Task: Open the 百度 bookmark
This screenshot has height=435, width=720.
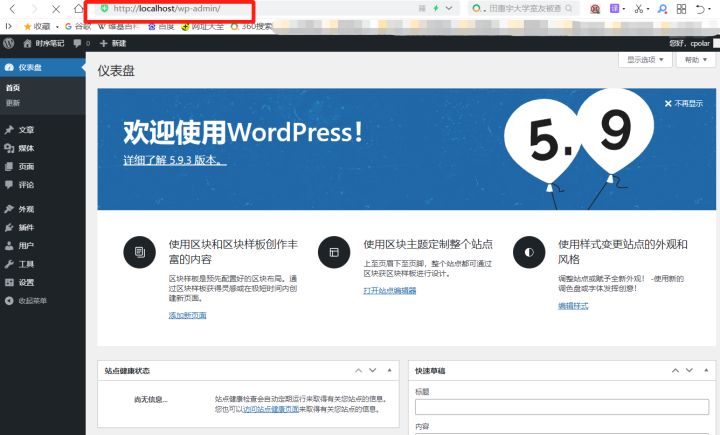Action: click(x=161, y=27)
